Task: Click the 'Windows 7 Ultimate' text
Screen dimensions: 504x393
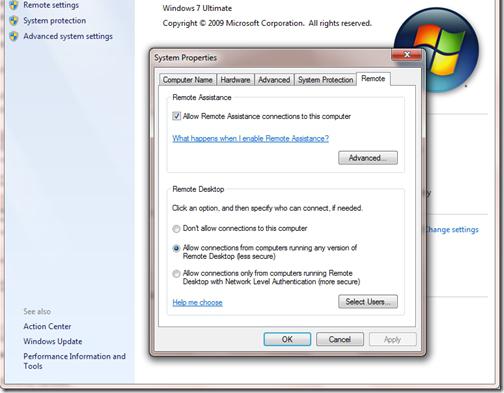Action: click(197, 8)
